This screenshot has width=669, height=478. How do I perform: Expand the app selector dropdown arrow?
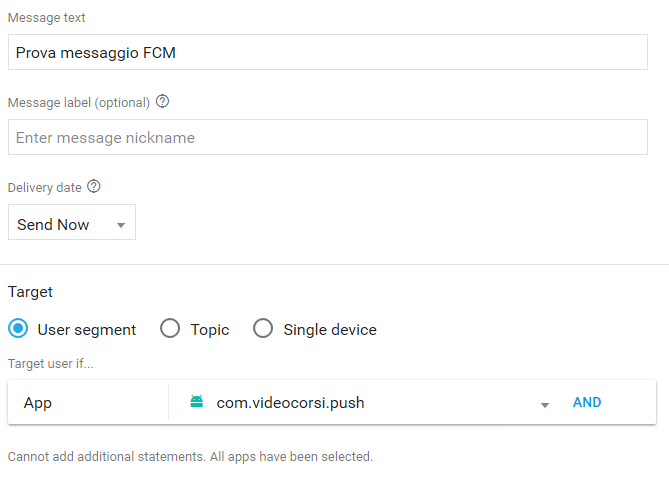tap(545, 404)
